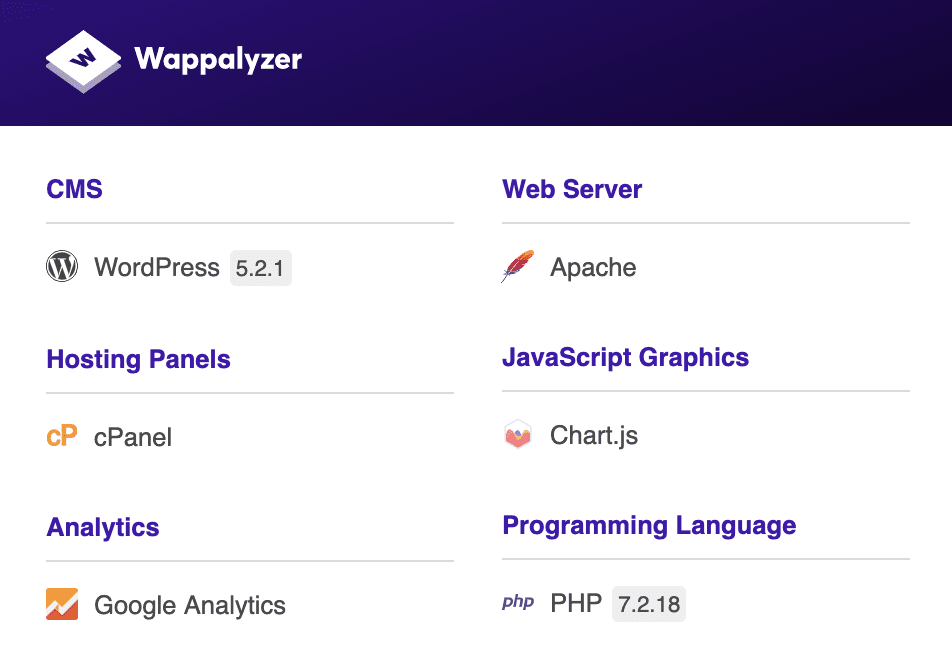This screenshot has width=952, height=660.
Task: Open the cPanel technology link
Action: [133, 437]
